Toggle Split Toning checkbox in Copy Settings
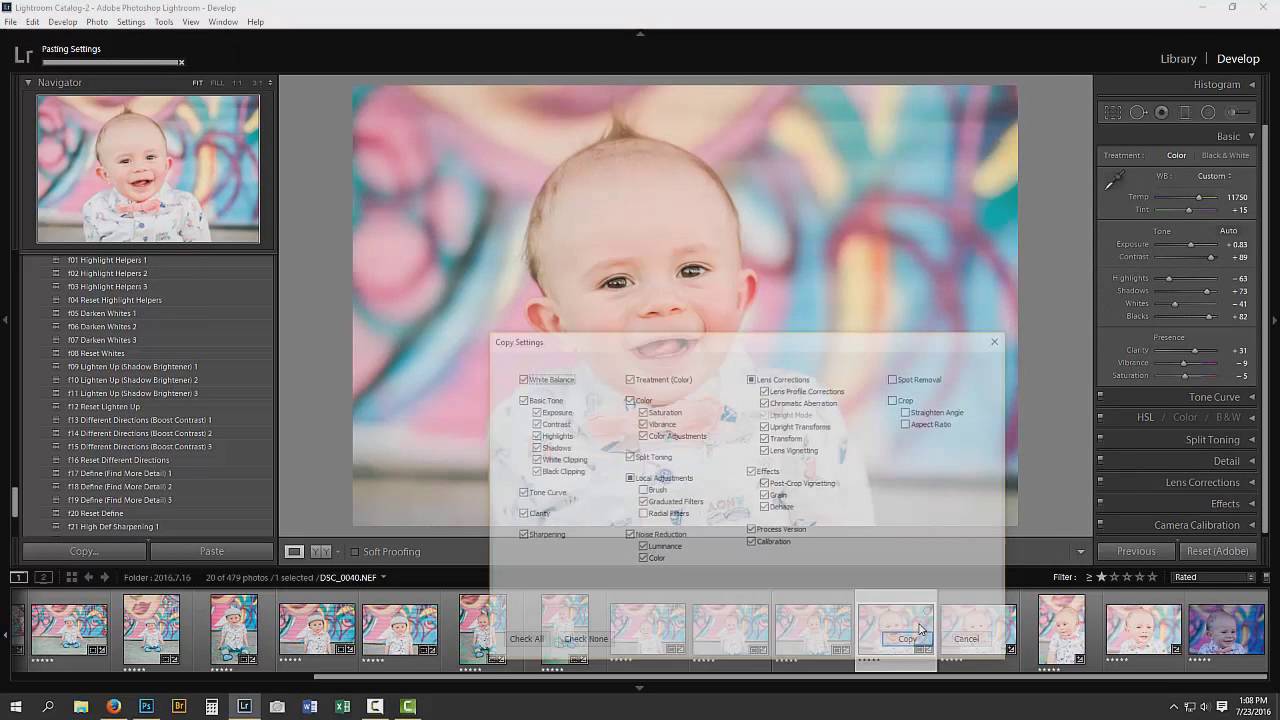The height and width of the screenshot is (720, 1280). [x=630, y=457]
